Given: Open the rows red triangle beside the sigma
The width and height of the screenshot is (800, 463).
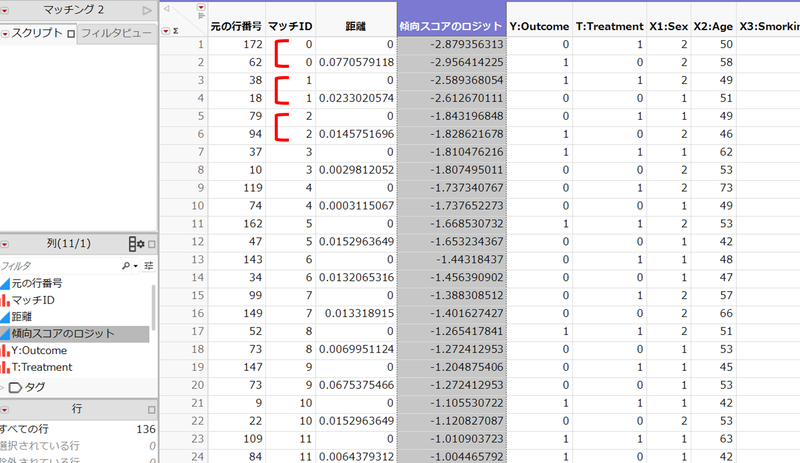Looking at the screenshot, I should [166, 31].
